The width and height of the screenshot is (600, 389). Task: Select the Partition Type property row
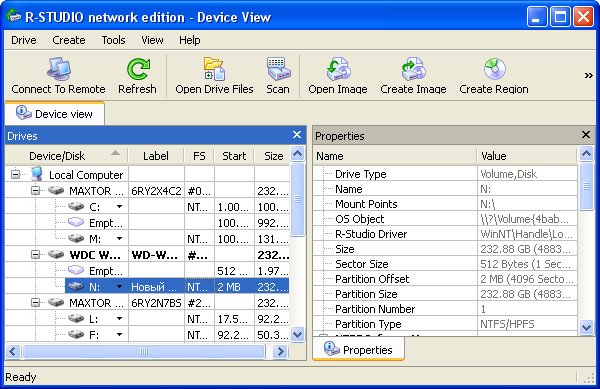[x=445, y=324]
